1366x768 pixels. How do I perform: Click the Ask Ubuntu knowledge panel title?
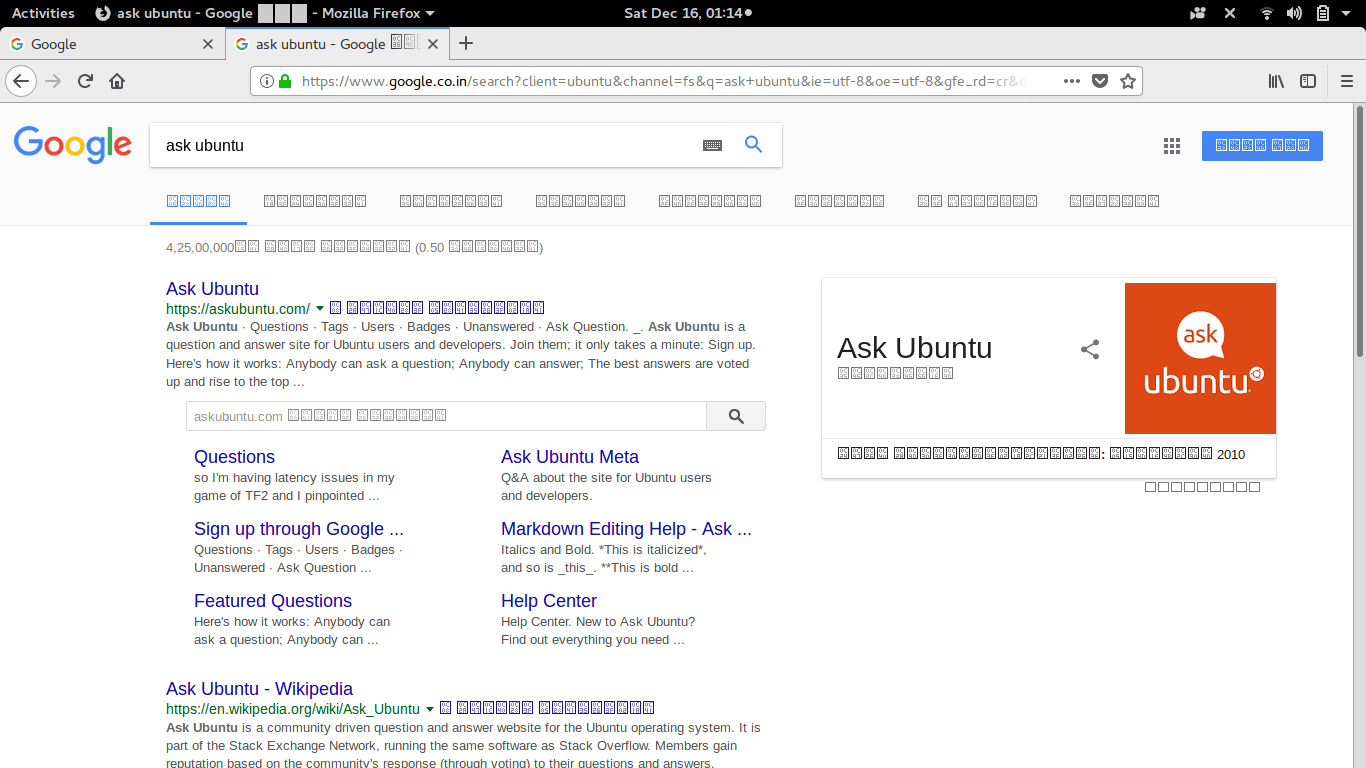pyautogui.click(x=914, y=348)
